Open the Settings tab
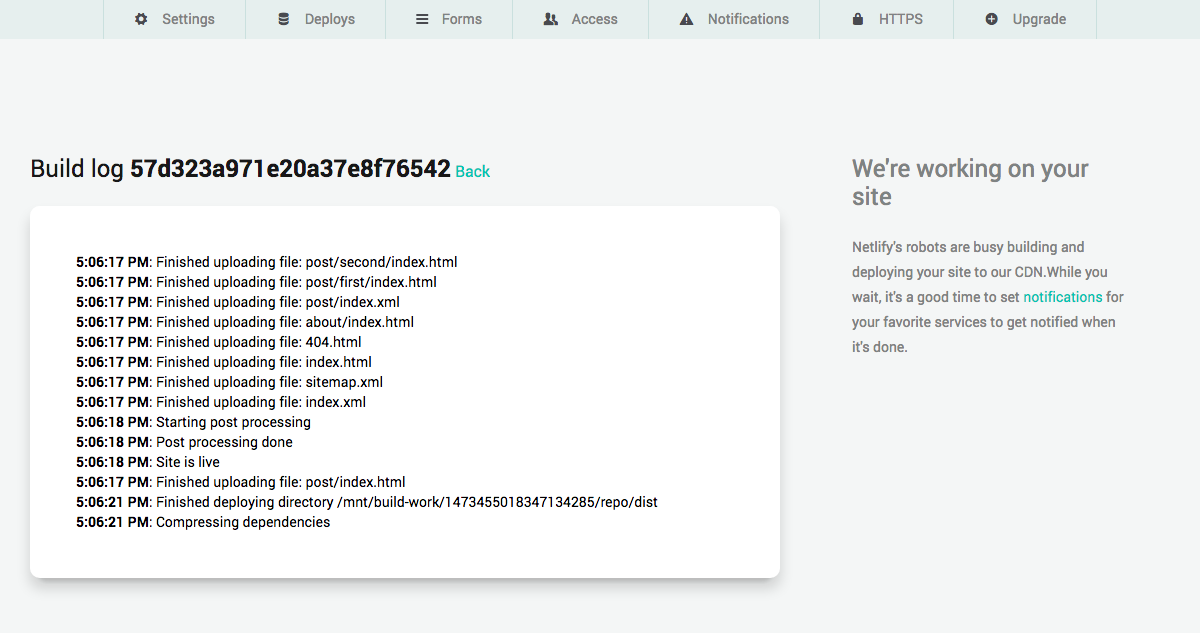The image size is (1200, 633). click(x=188, y=19)
